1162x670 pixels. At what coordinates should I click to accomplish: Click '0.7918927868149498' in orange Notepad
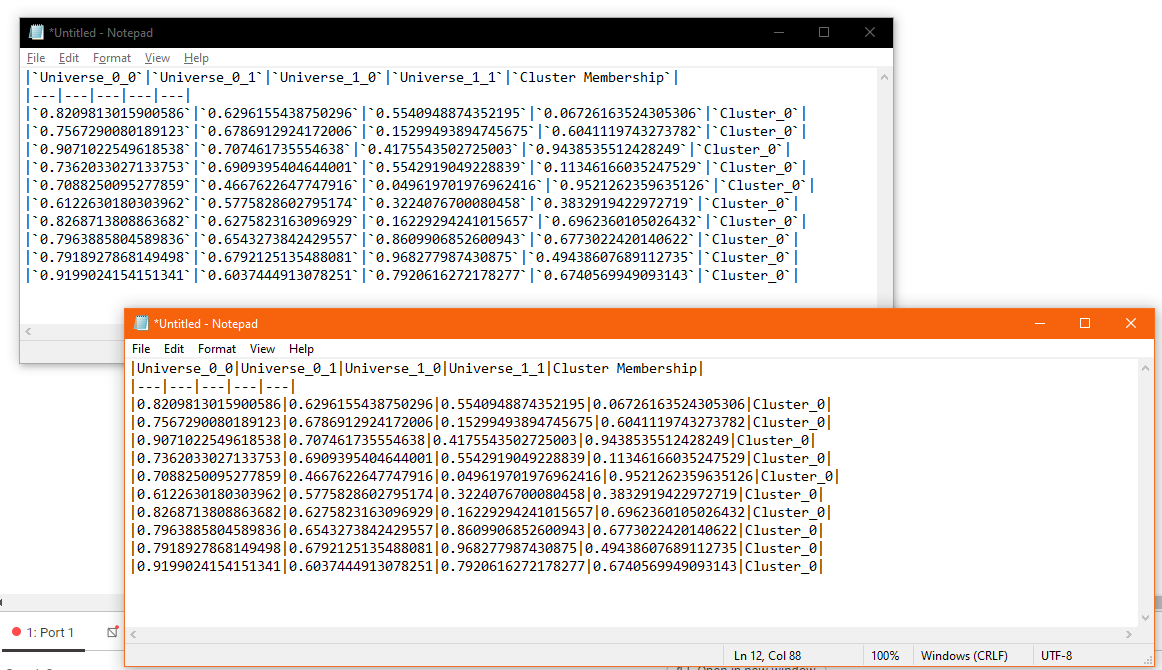[209, 548]
